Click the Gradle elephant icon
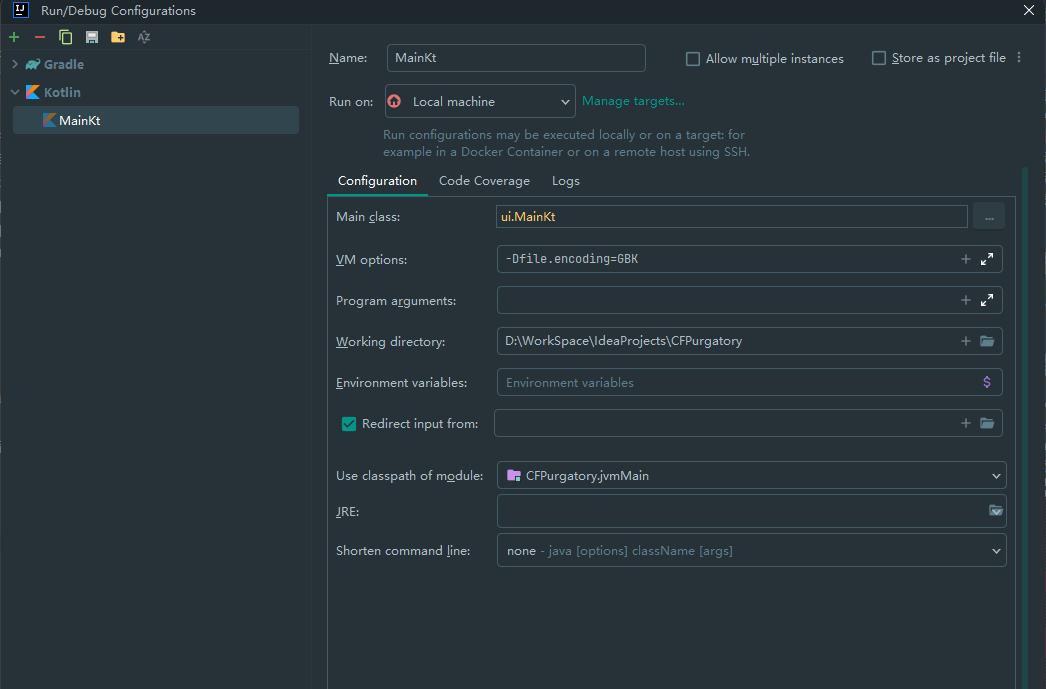The width and height of the screenshot is (1046, 689). tap(33, 65)
